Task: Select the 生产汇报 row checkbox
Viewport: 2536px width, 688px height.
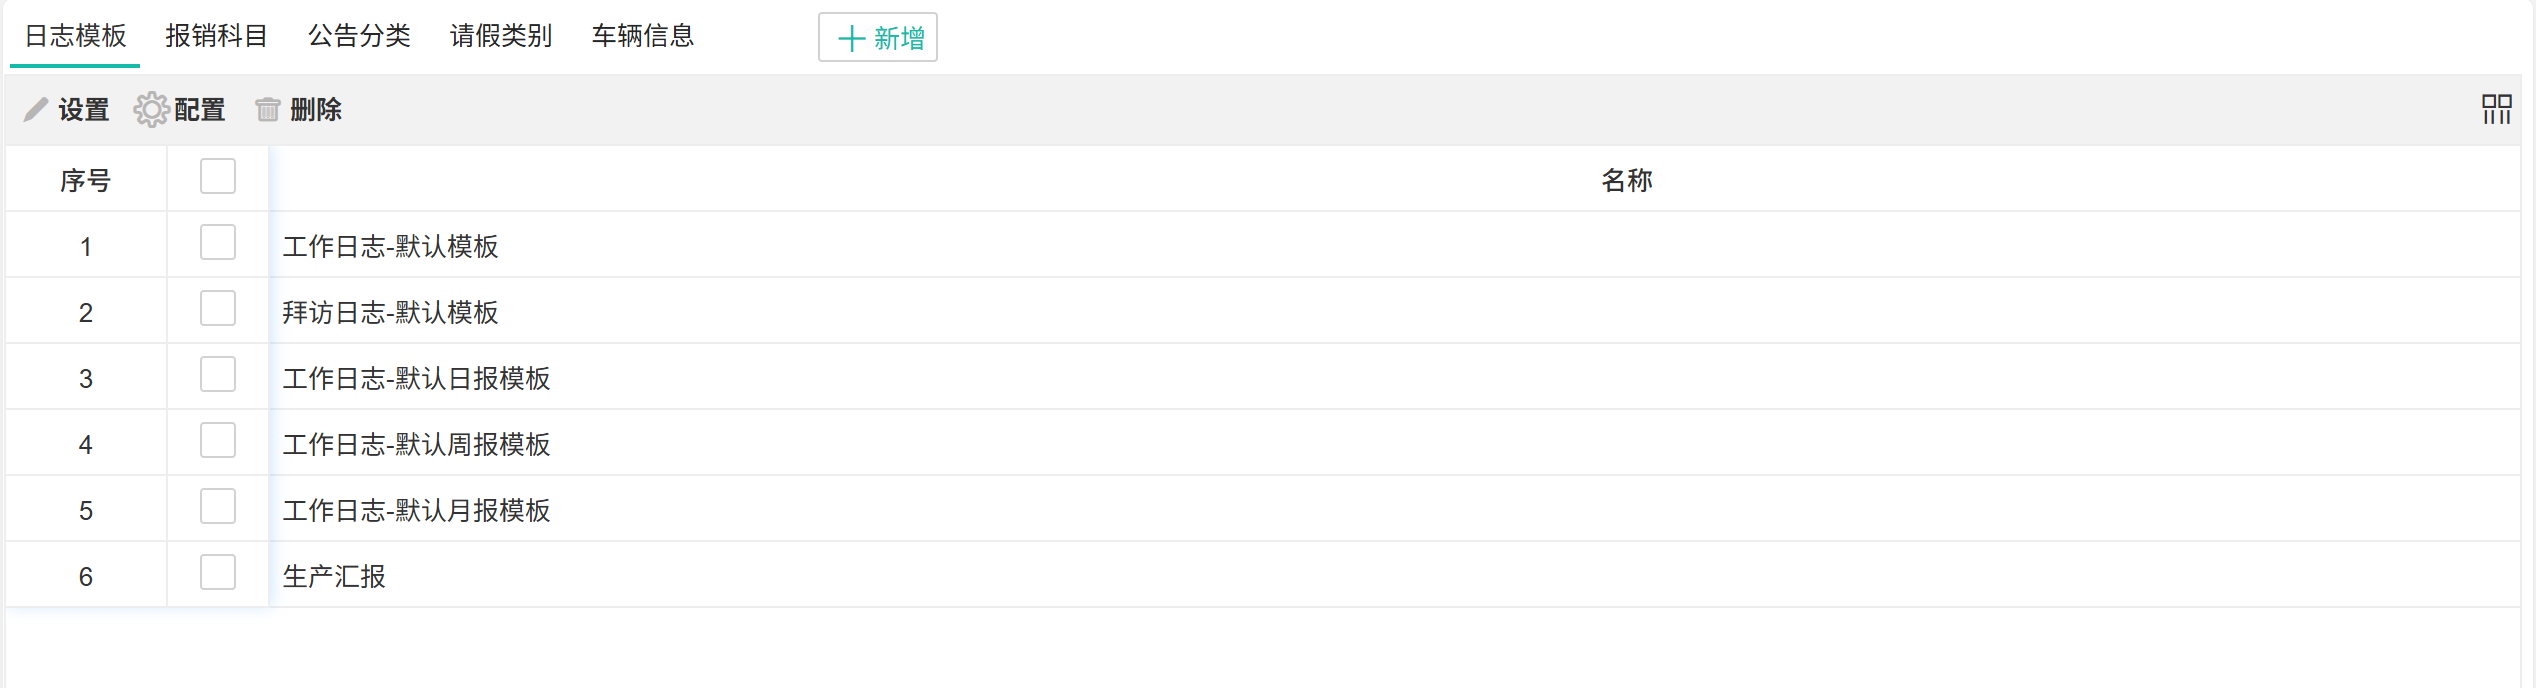Action: 217,573
